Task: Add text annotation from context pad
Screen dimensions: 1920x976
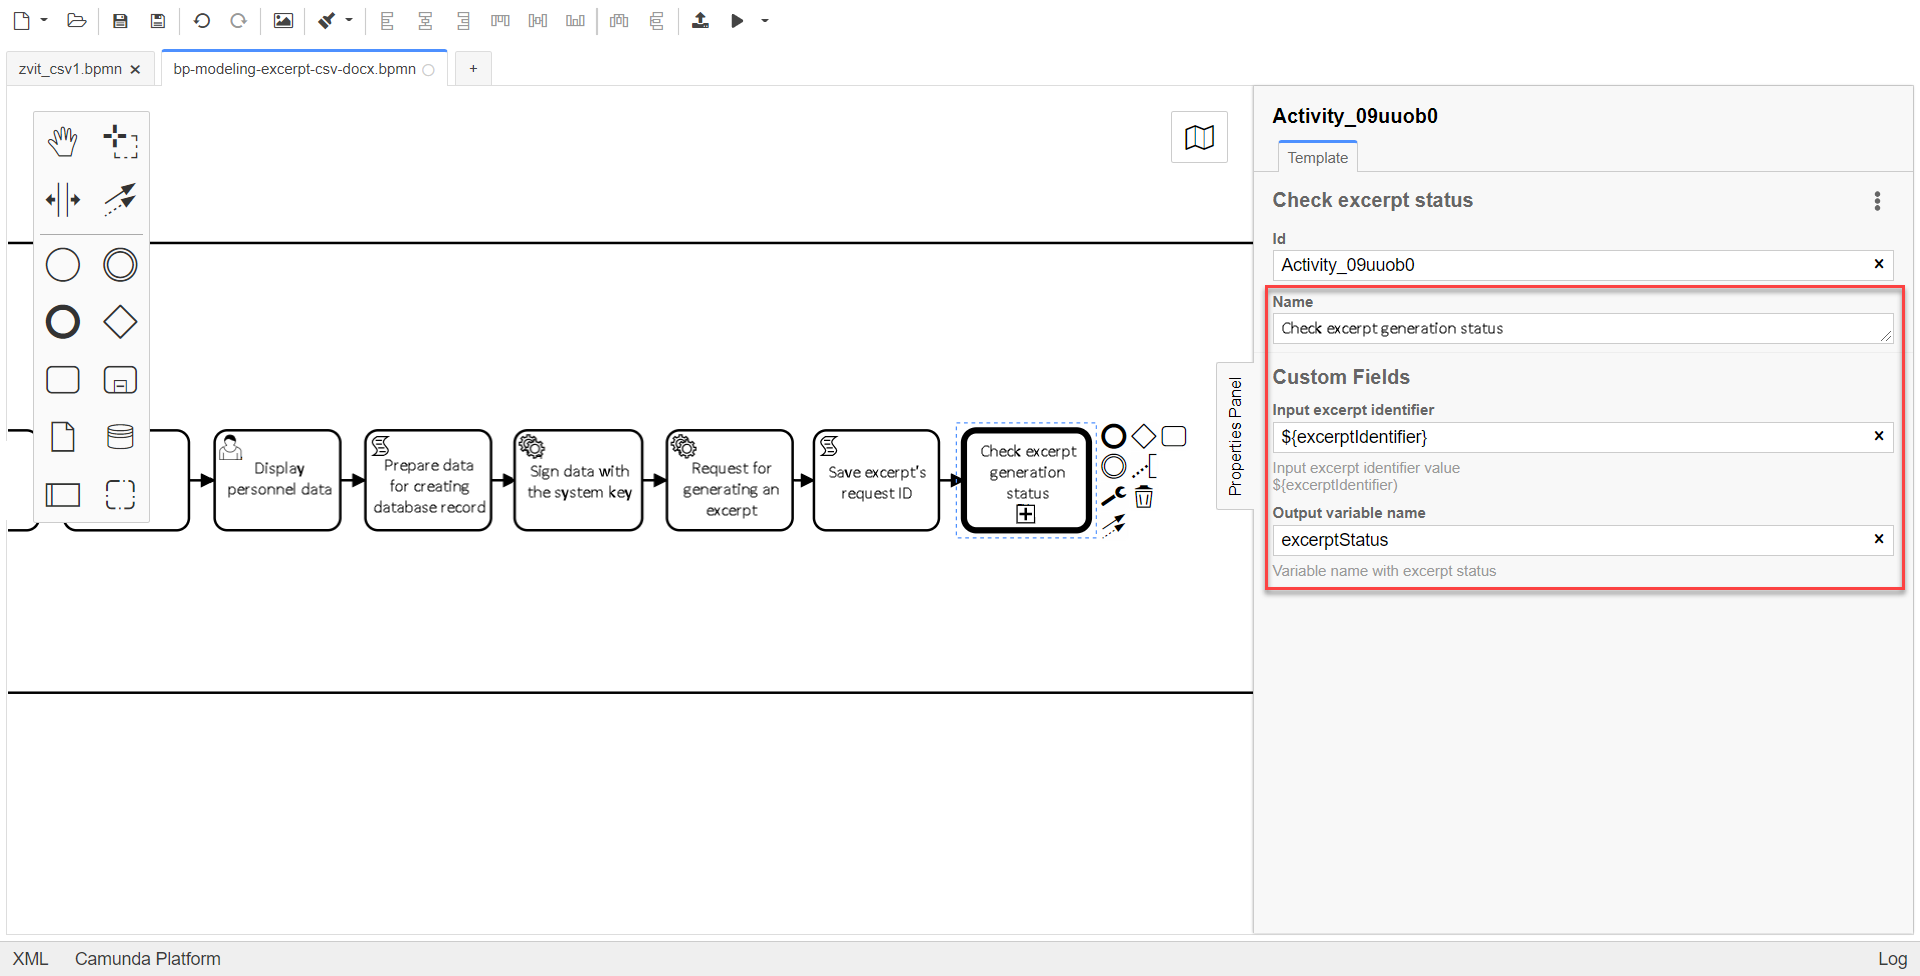Action: [1144, 466]
